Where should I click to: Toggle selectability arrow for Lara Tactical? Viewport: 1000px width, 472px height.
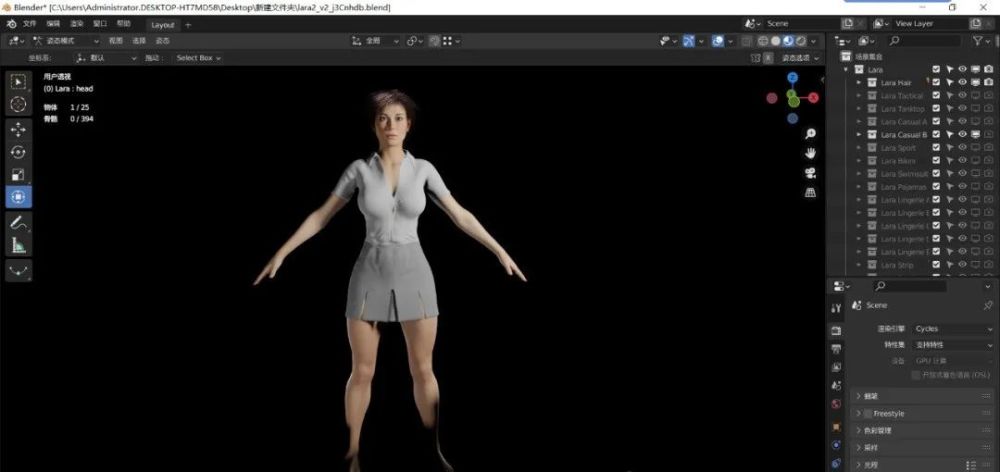click(x=949, y=96)
